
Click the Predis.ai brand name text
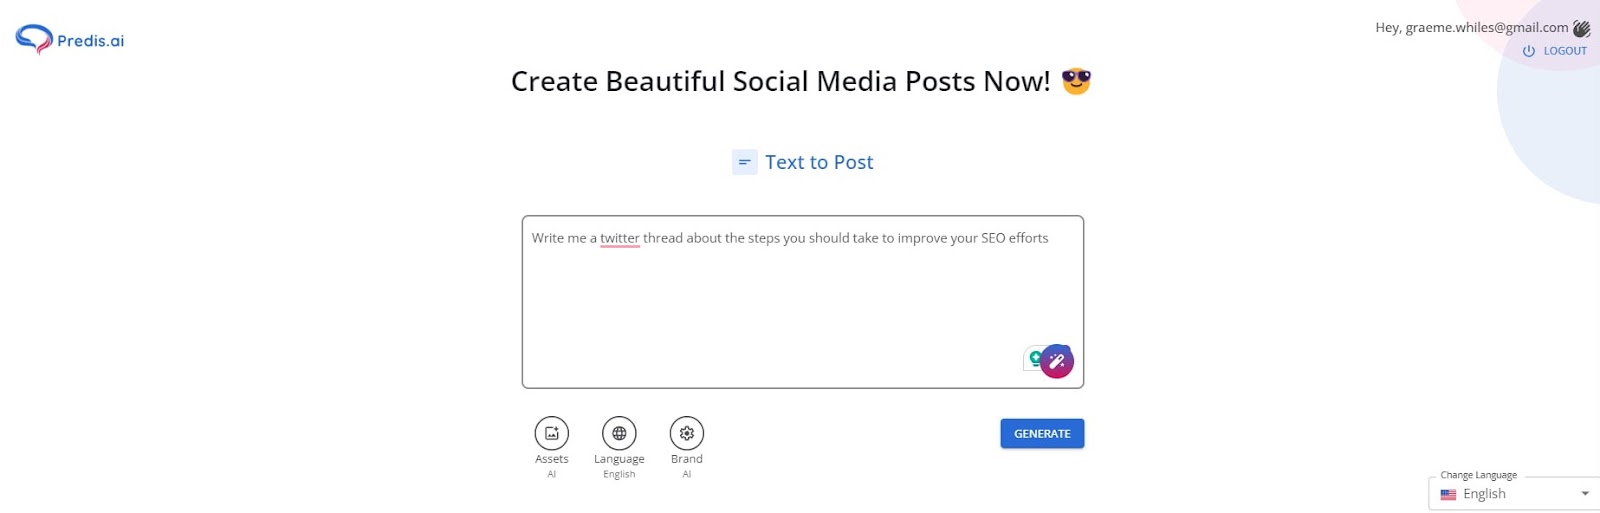click(91, 41)
